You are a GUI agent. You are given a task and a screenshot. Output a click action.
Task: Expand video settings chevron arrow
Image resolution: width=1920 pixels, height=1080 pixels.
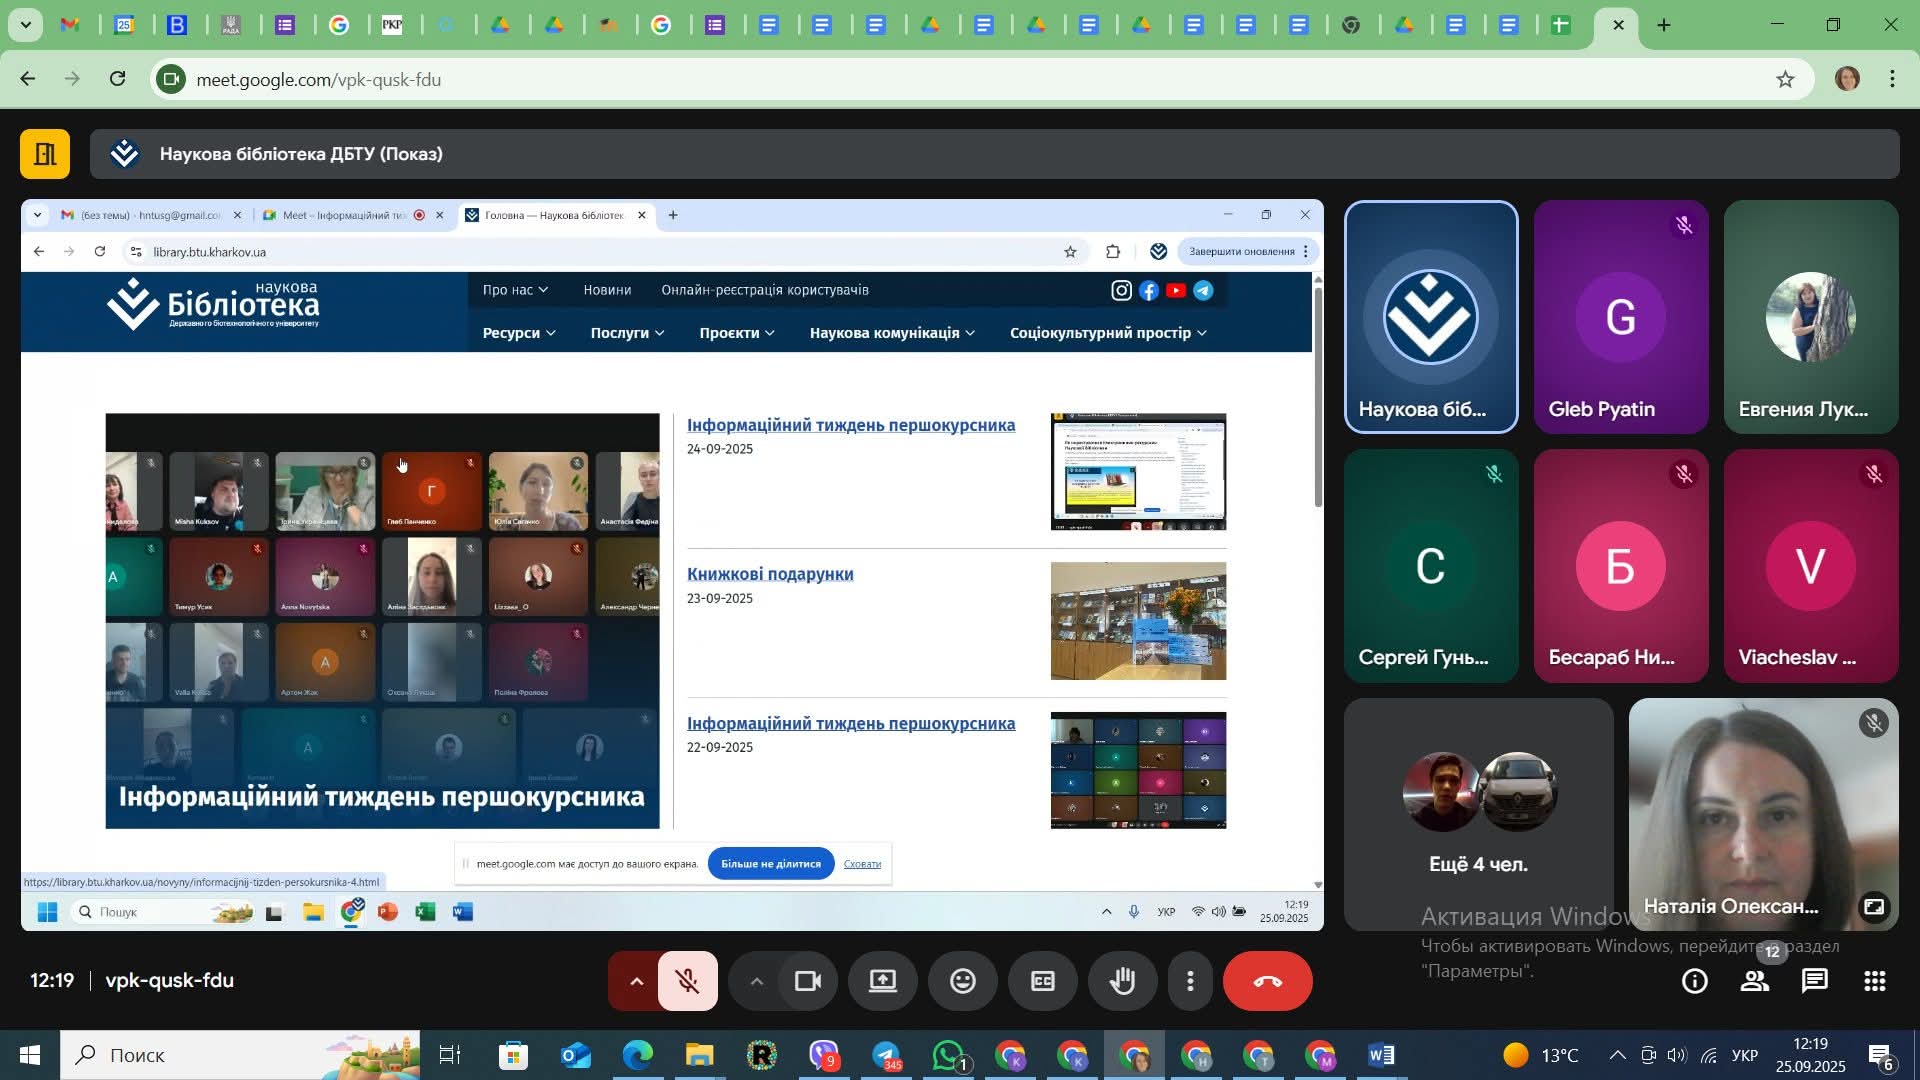point(757,981)
